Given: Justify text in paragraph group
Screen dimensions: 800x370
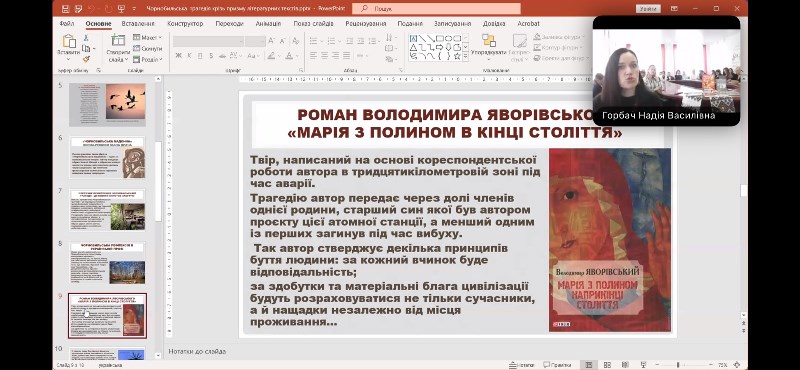Looking at the screenshot, I should point(347,55).
